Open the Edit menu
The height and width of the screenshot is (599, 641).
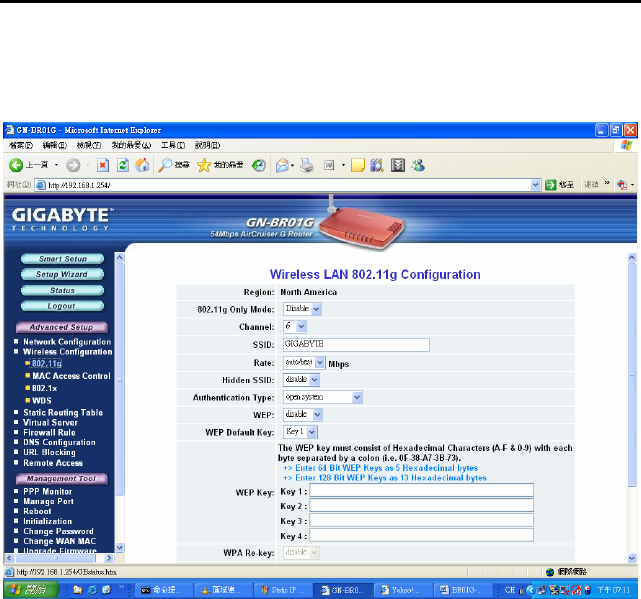point(54,146)
